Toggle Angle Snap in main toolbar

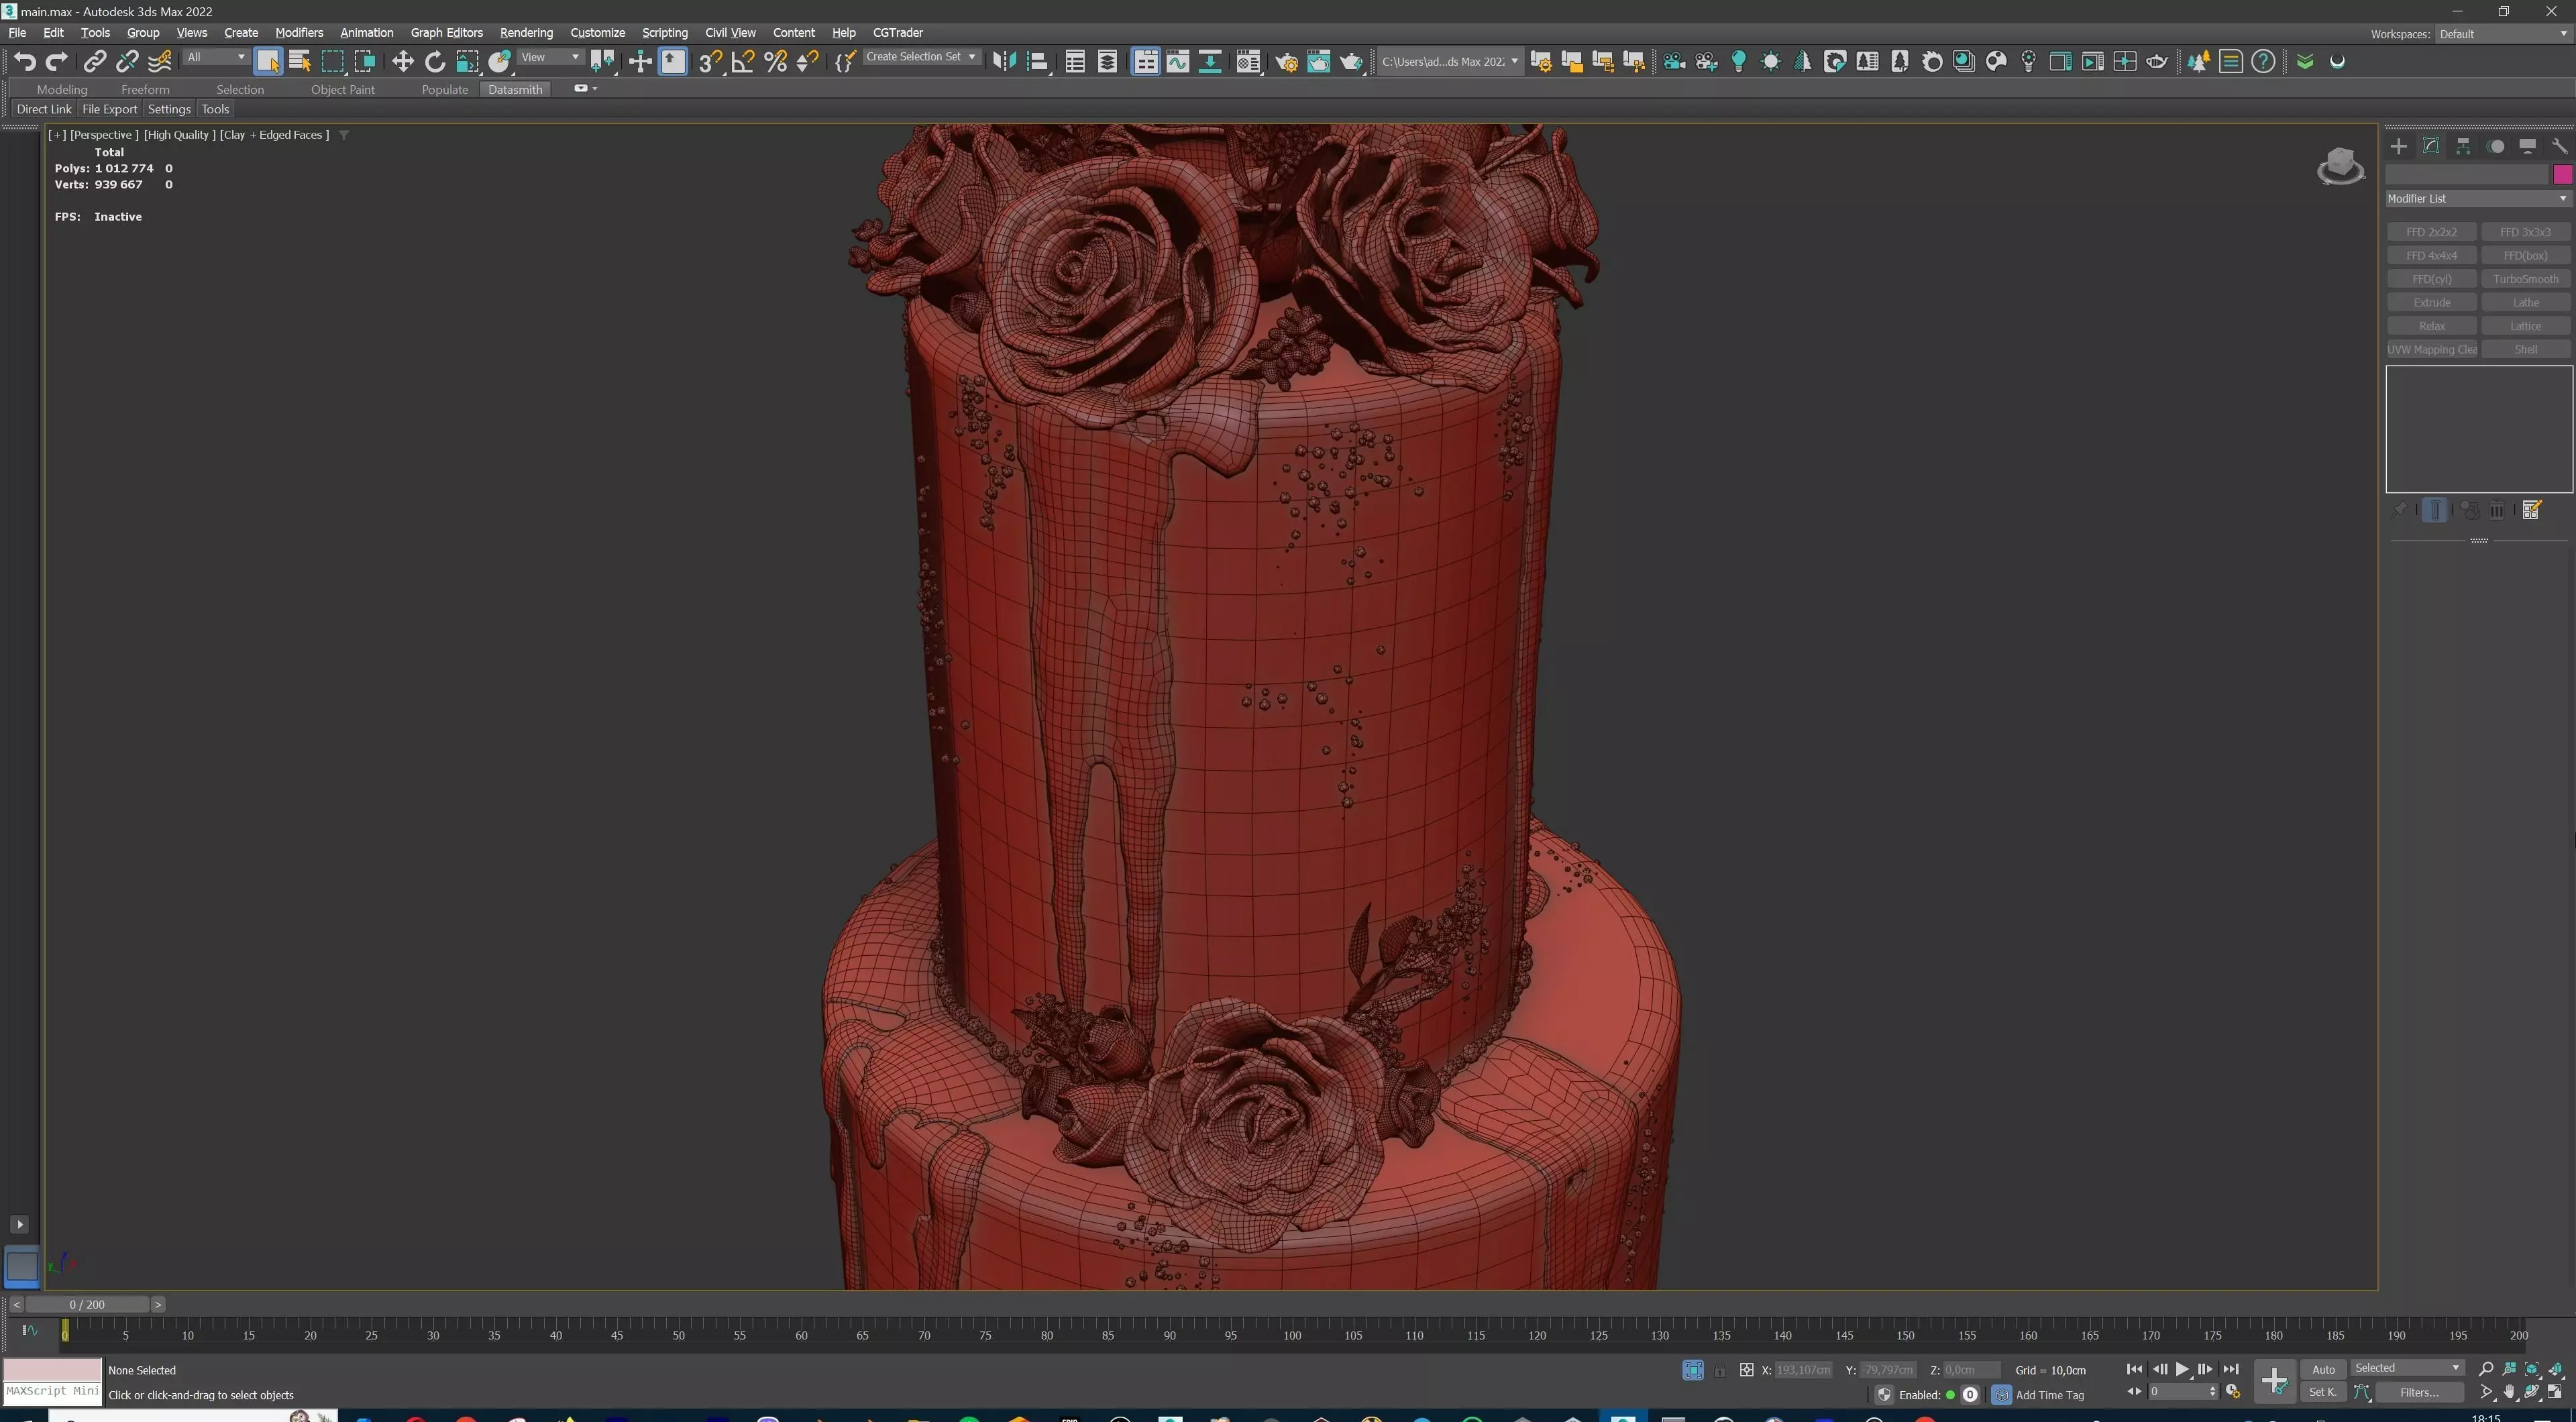click(743, 62)
